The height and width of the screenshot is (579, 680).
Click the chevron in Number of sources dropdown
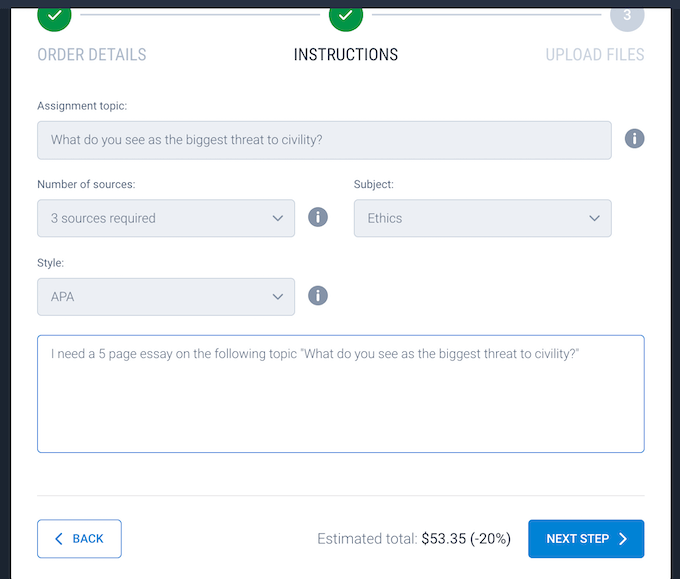point(278,218)
